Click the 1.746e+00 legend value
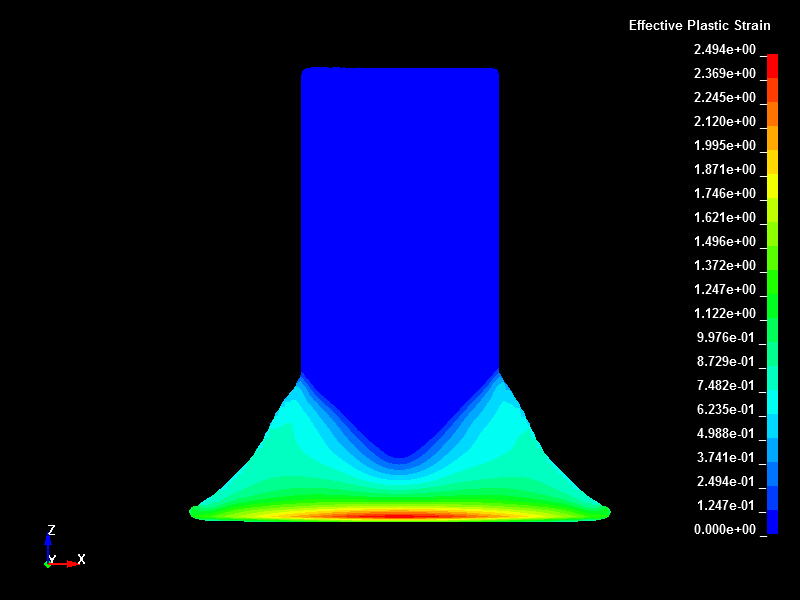The image size is (800, 600). 725,193
